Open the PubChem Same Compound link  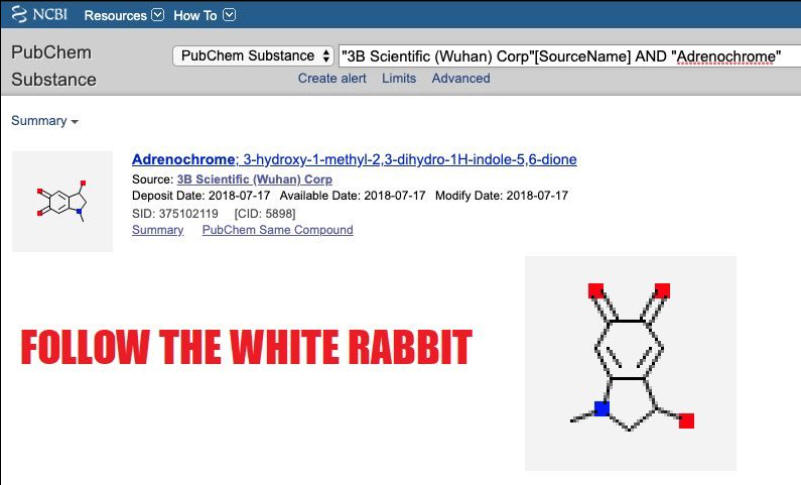[x=277, y=230]
